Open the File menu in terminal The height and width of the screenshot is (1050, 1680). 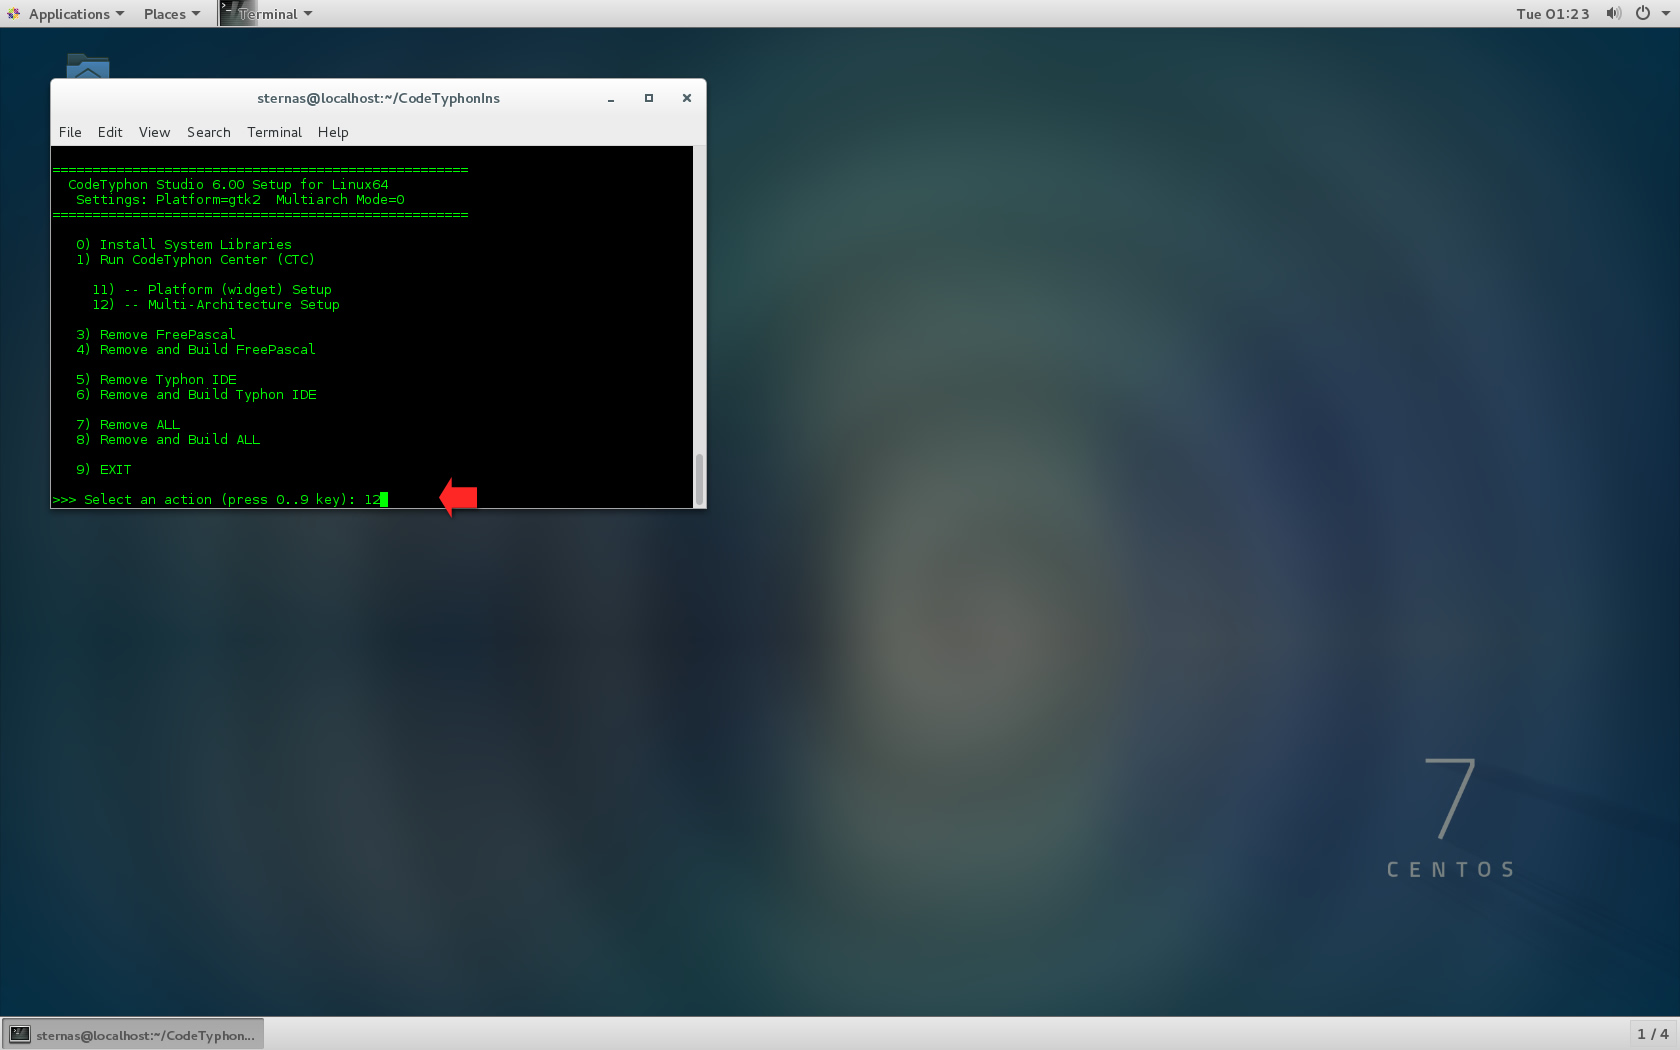[x=70, y=132]
